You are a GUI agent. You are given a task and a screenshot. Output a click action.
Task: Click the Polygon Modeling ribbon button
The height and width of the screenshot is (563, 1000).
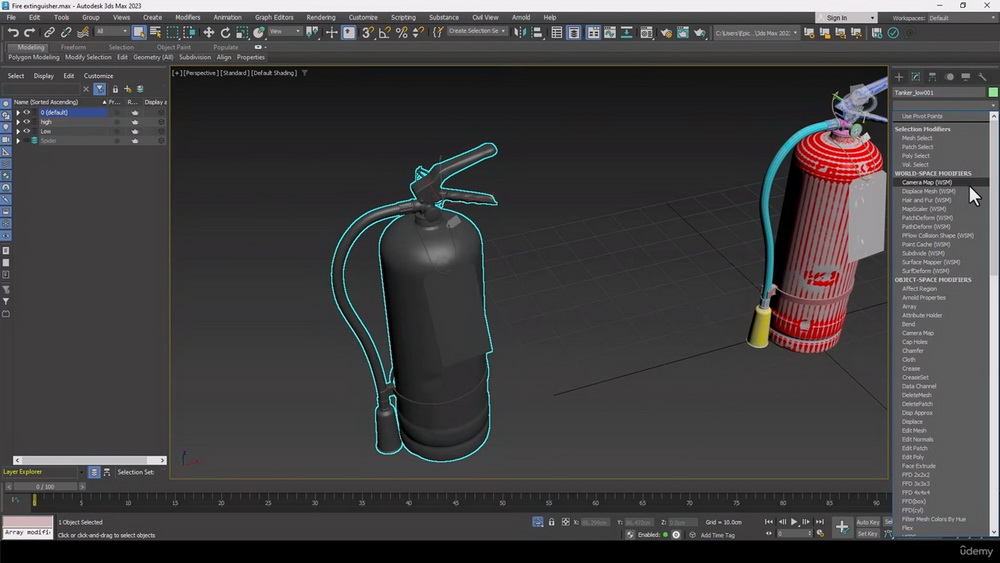[x=34, y=57]
